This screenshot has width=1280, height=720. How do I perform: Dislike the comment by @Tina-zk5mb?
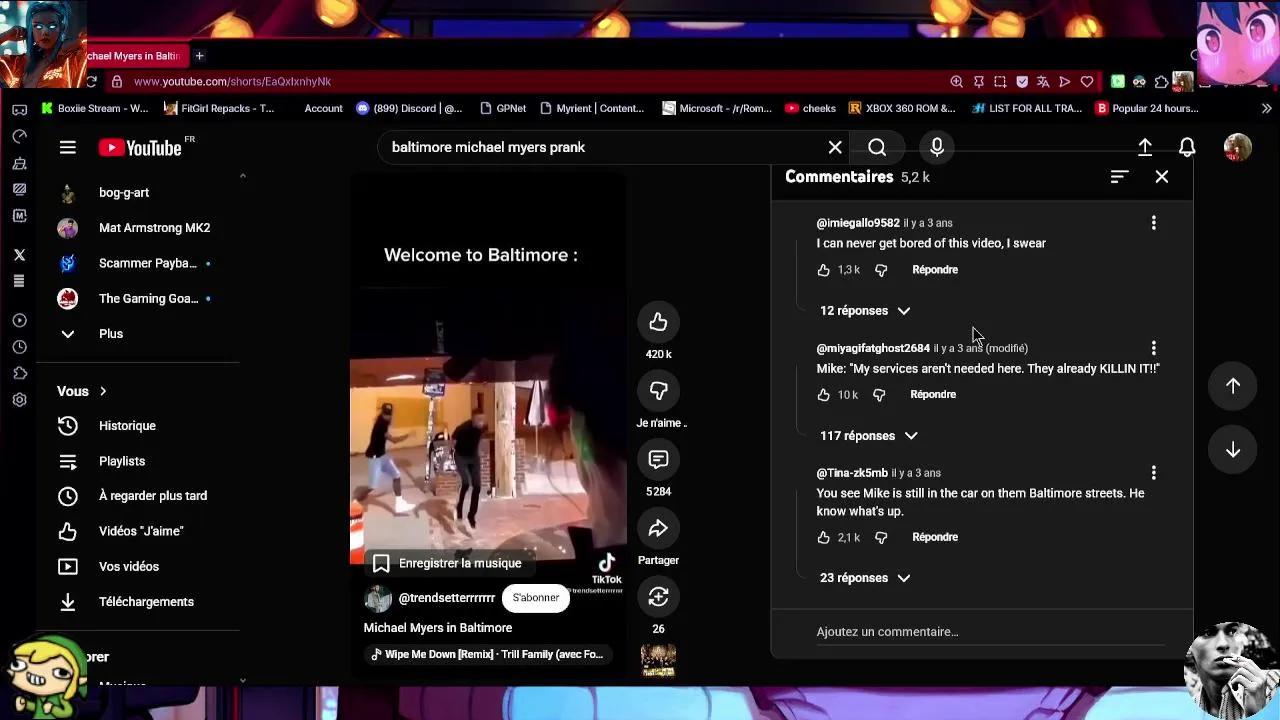coord(881,538)
